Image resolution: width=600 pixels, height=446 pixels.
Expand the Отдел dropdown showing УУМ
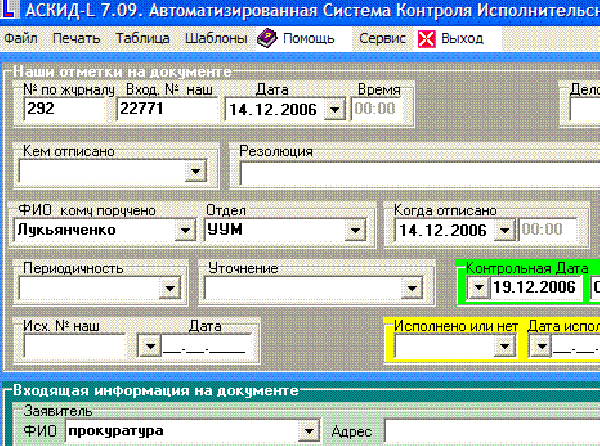point(355,230)
